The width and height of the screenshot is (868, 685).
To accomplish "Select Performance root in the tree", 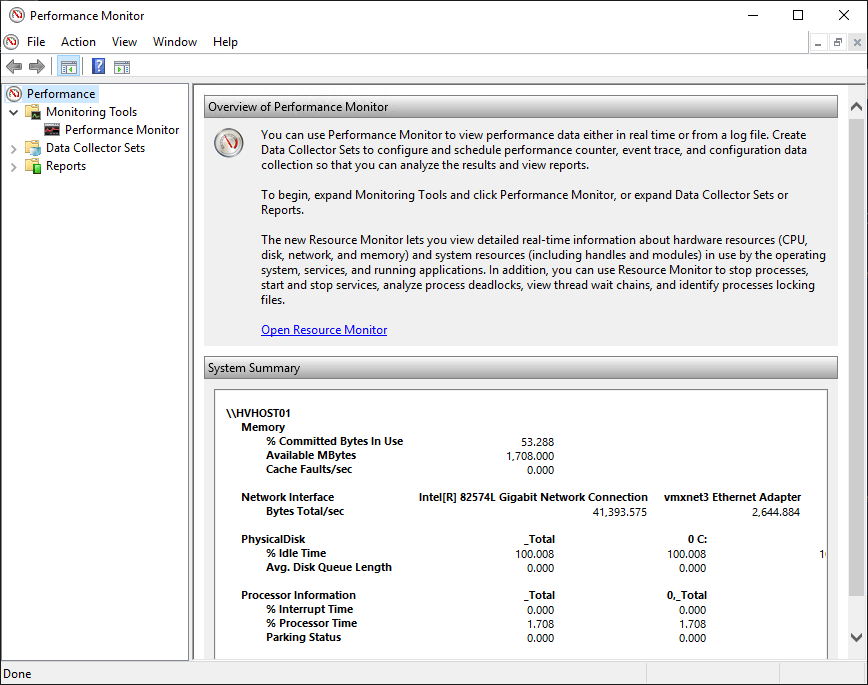I will pos(61,94).
